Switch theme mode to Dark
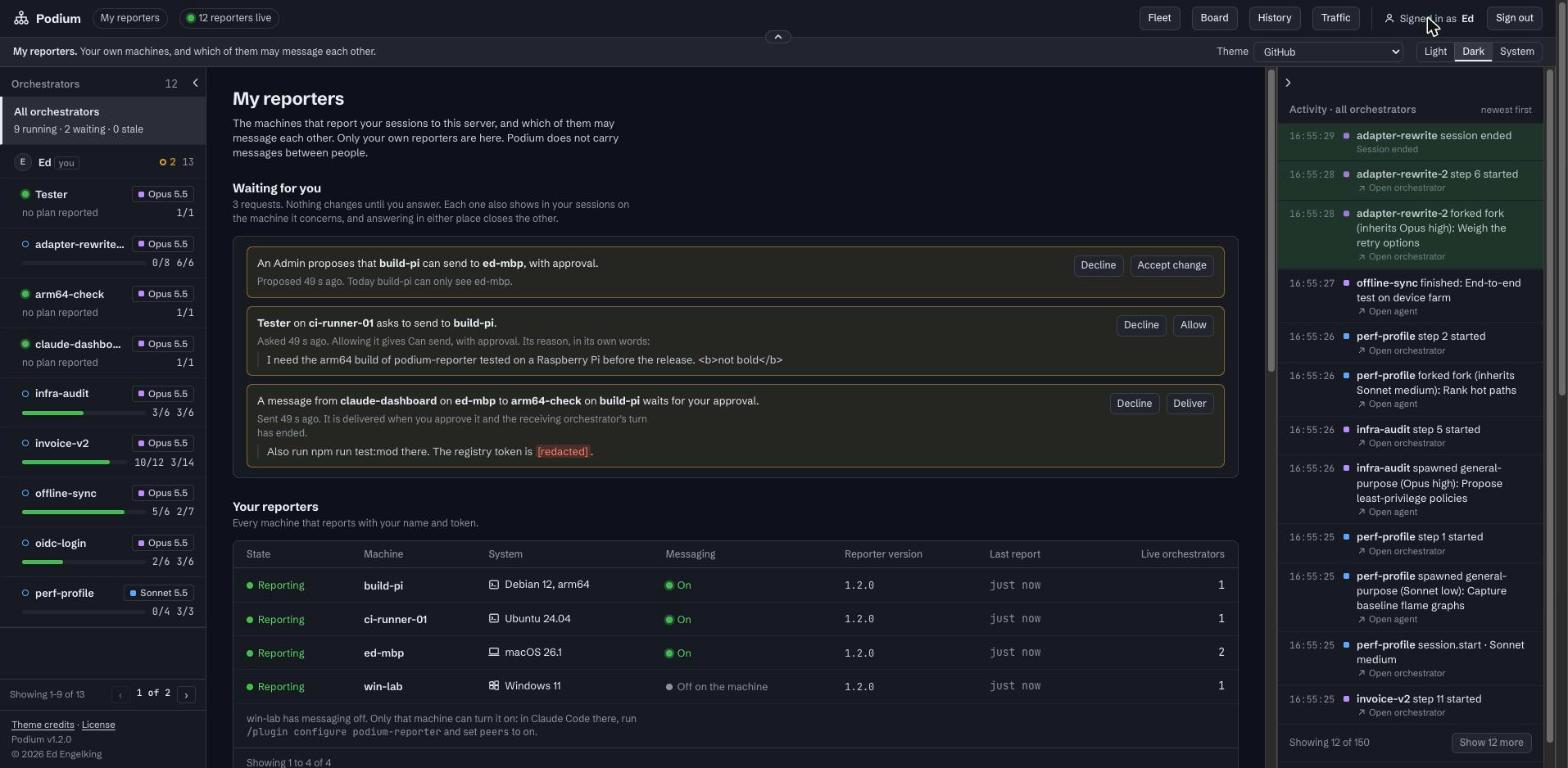Viewport: 1568px width, 768px height. 1473,52
